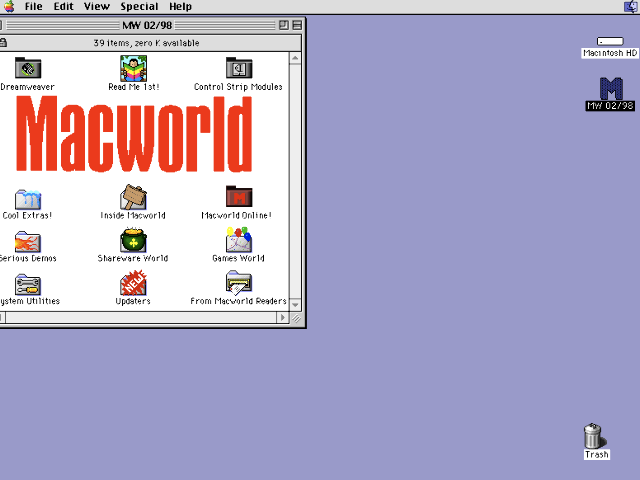
Task: Click the '39 items, zero K available' text
Action: (146, 43)
